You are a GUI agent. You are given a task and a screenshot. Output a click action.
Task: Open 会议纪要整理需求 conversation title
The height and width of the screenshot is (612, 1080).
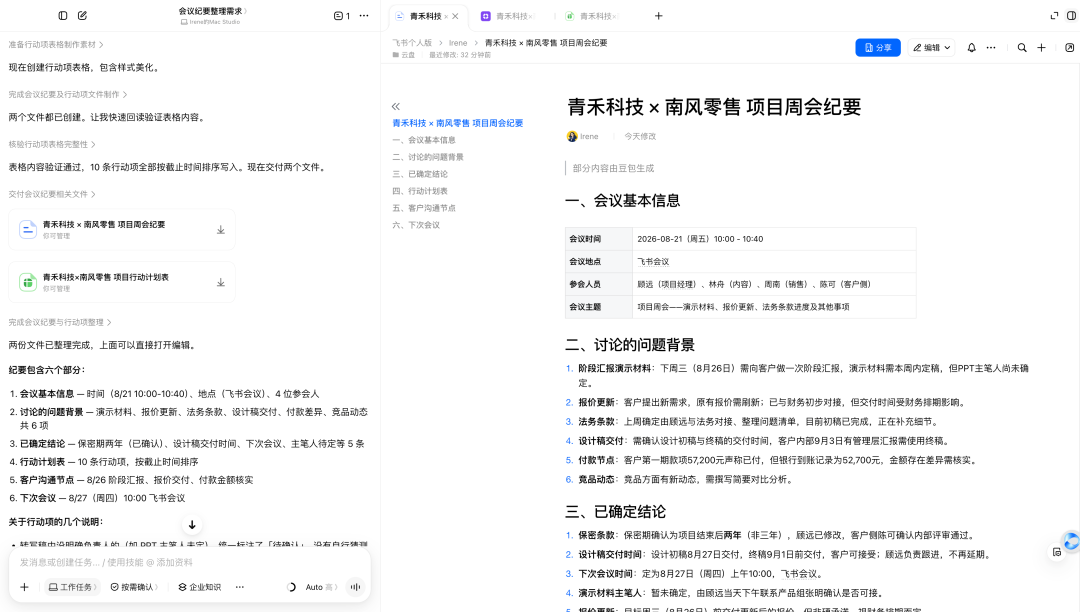point(212,10)
